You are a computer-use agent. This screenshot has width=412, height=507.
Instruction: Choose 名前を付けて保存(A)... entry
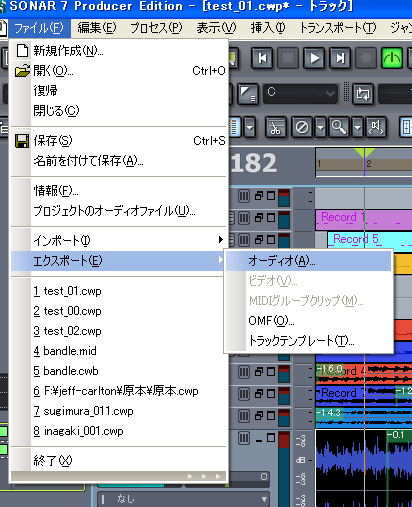point(119,161)
